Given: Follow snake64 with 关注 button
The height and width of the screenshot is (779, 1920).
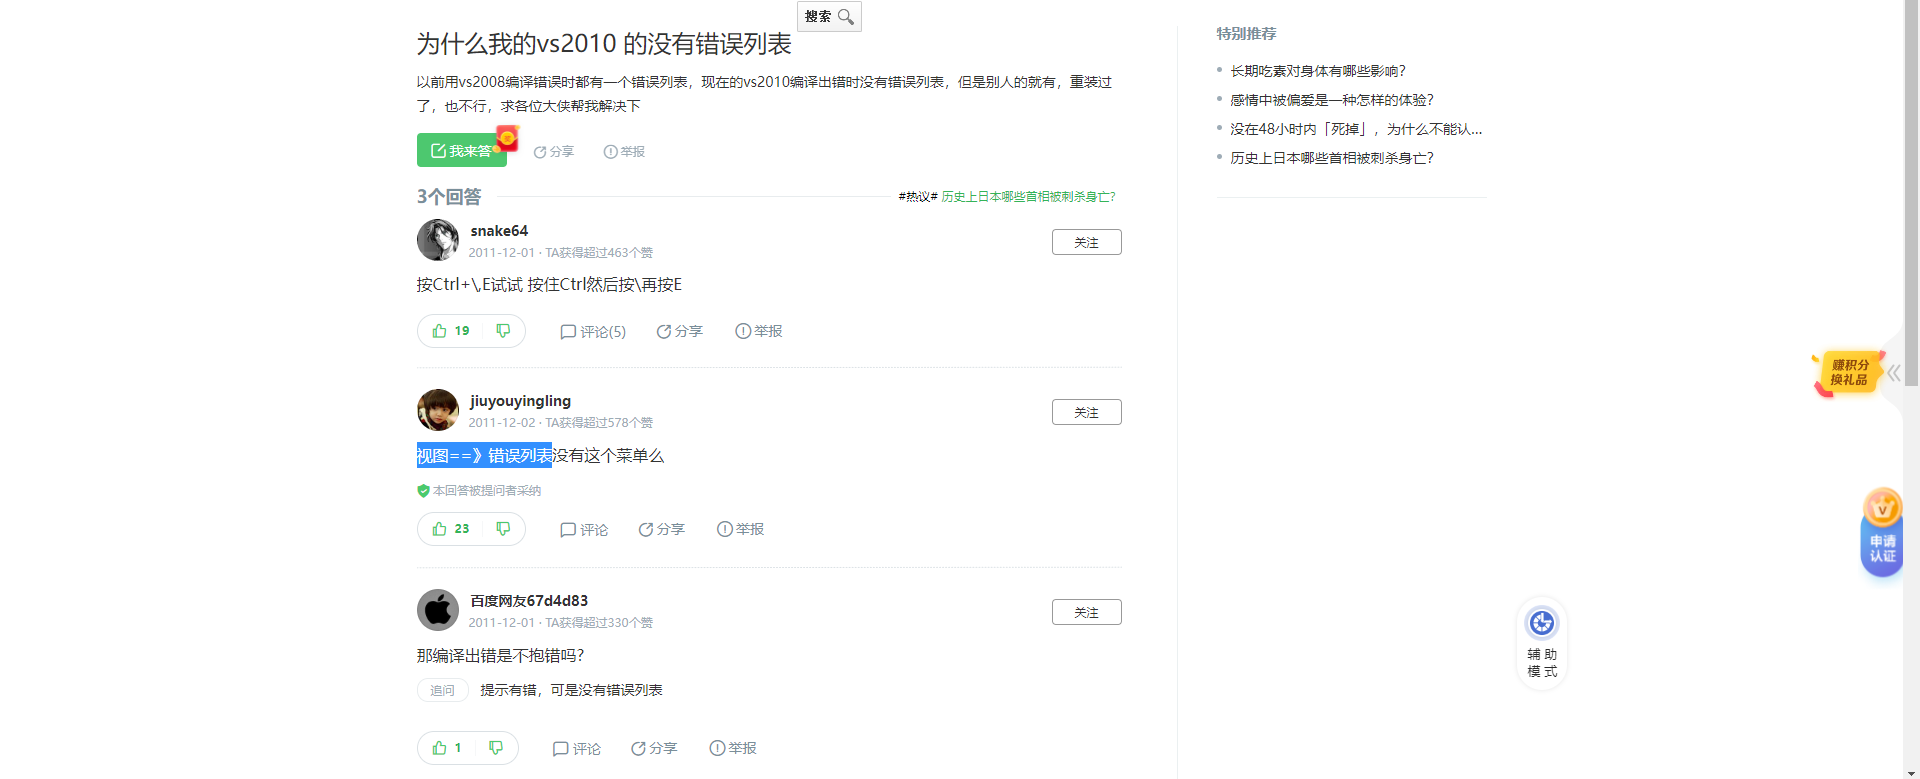Looking at the screenshot, I should click(x=1086, y=242).
